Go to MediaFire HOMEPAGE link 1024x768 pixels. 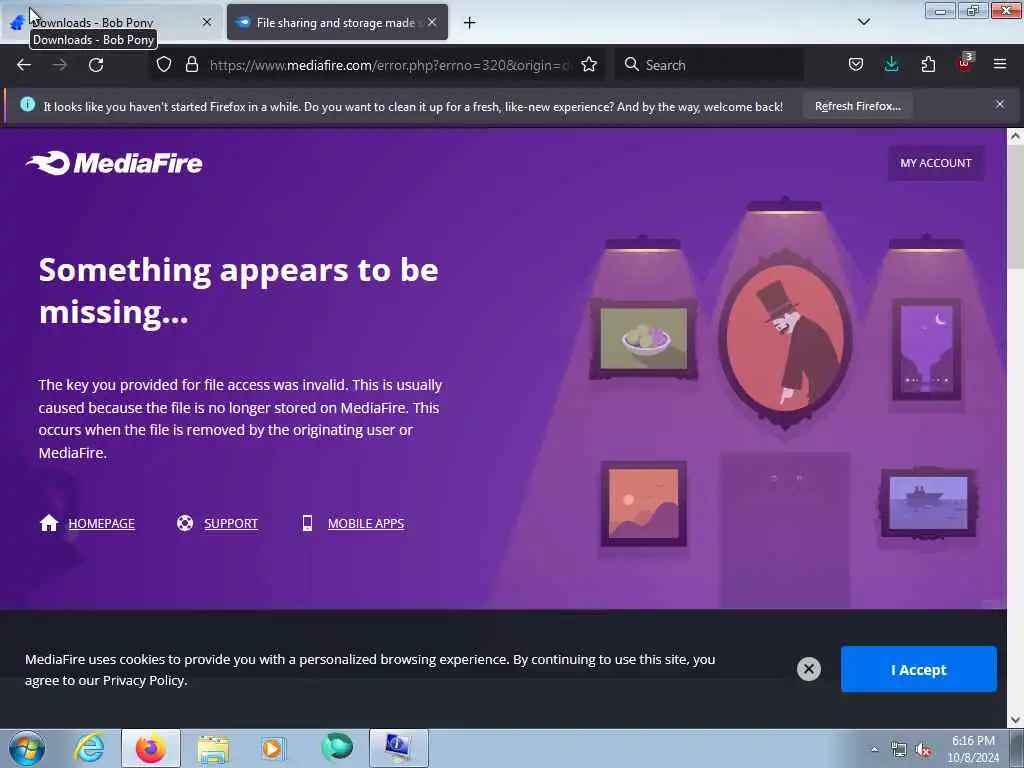(x=101, y=523)
